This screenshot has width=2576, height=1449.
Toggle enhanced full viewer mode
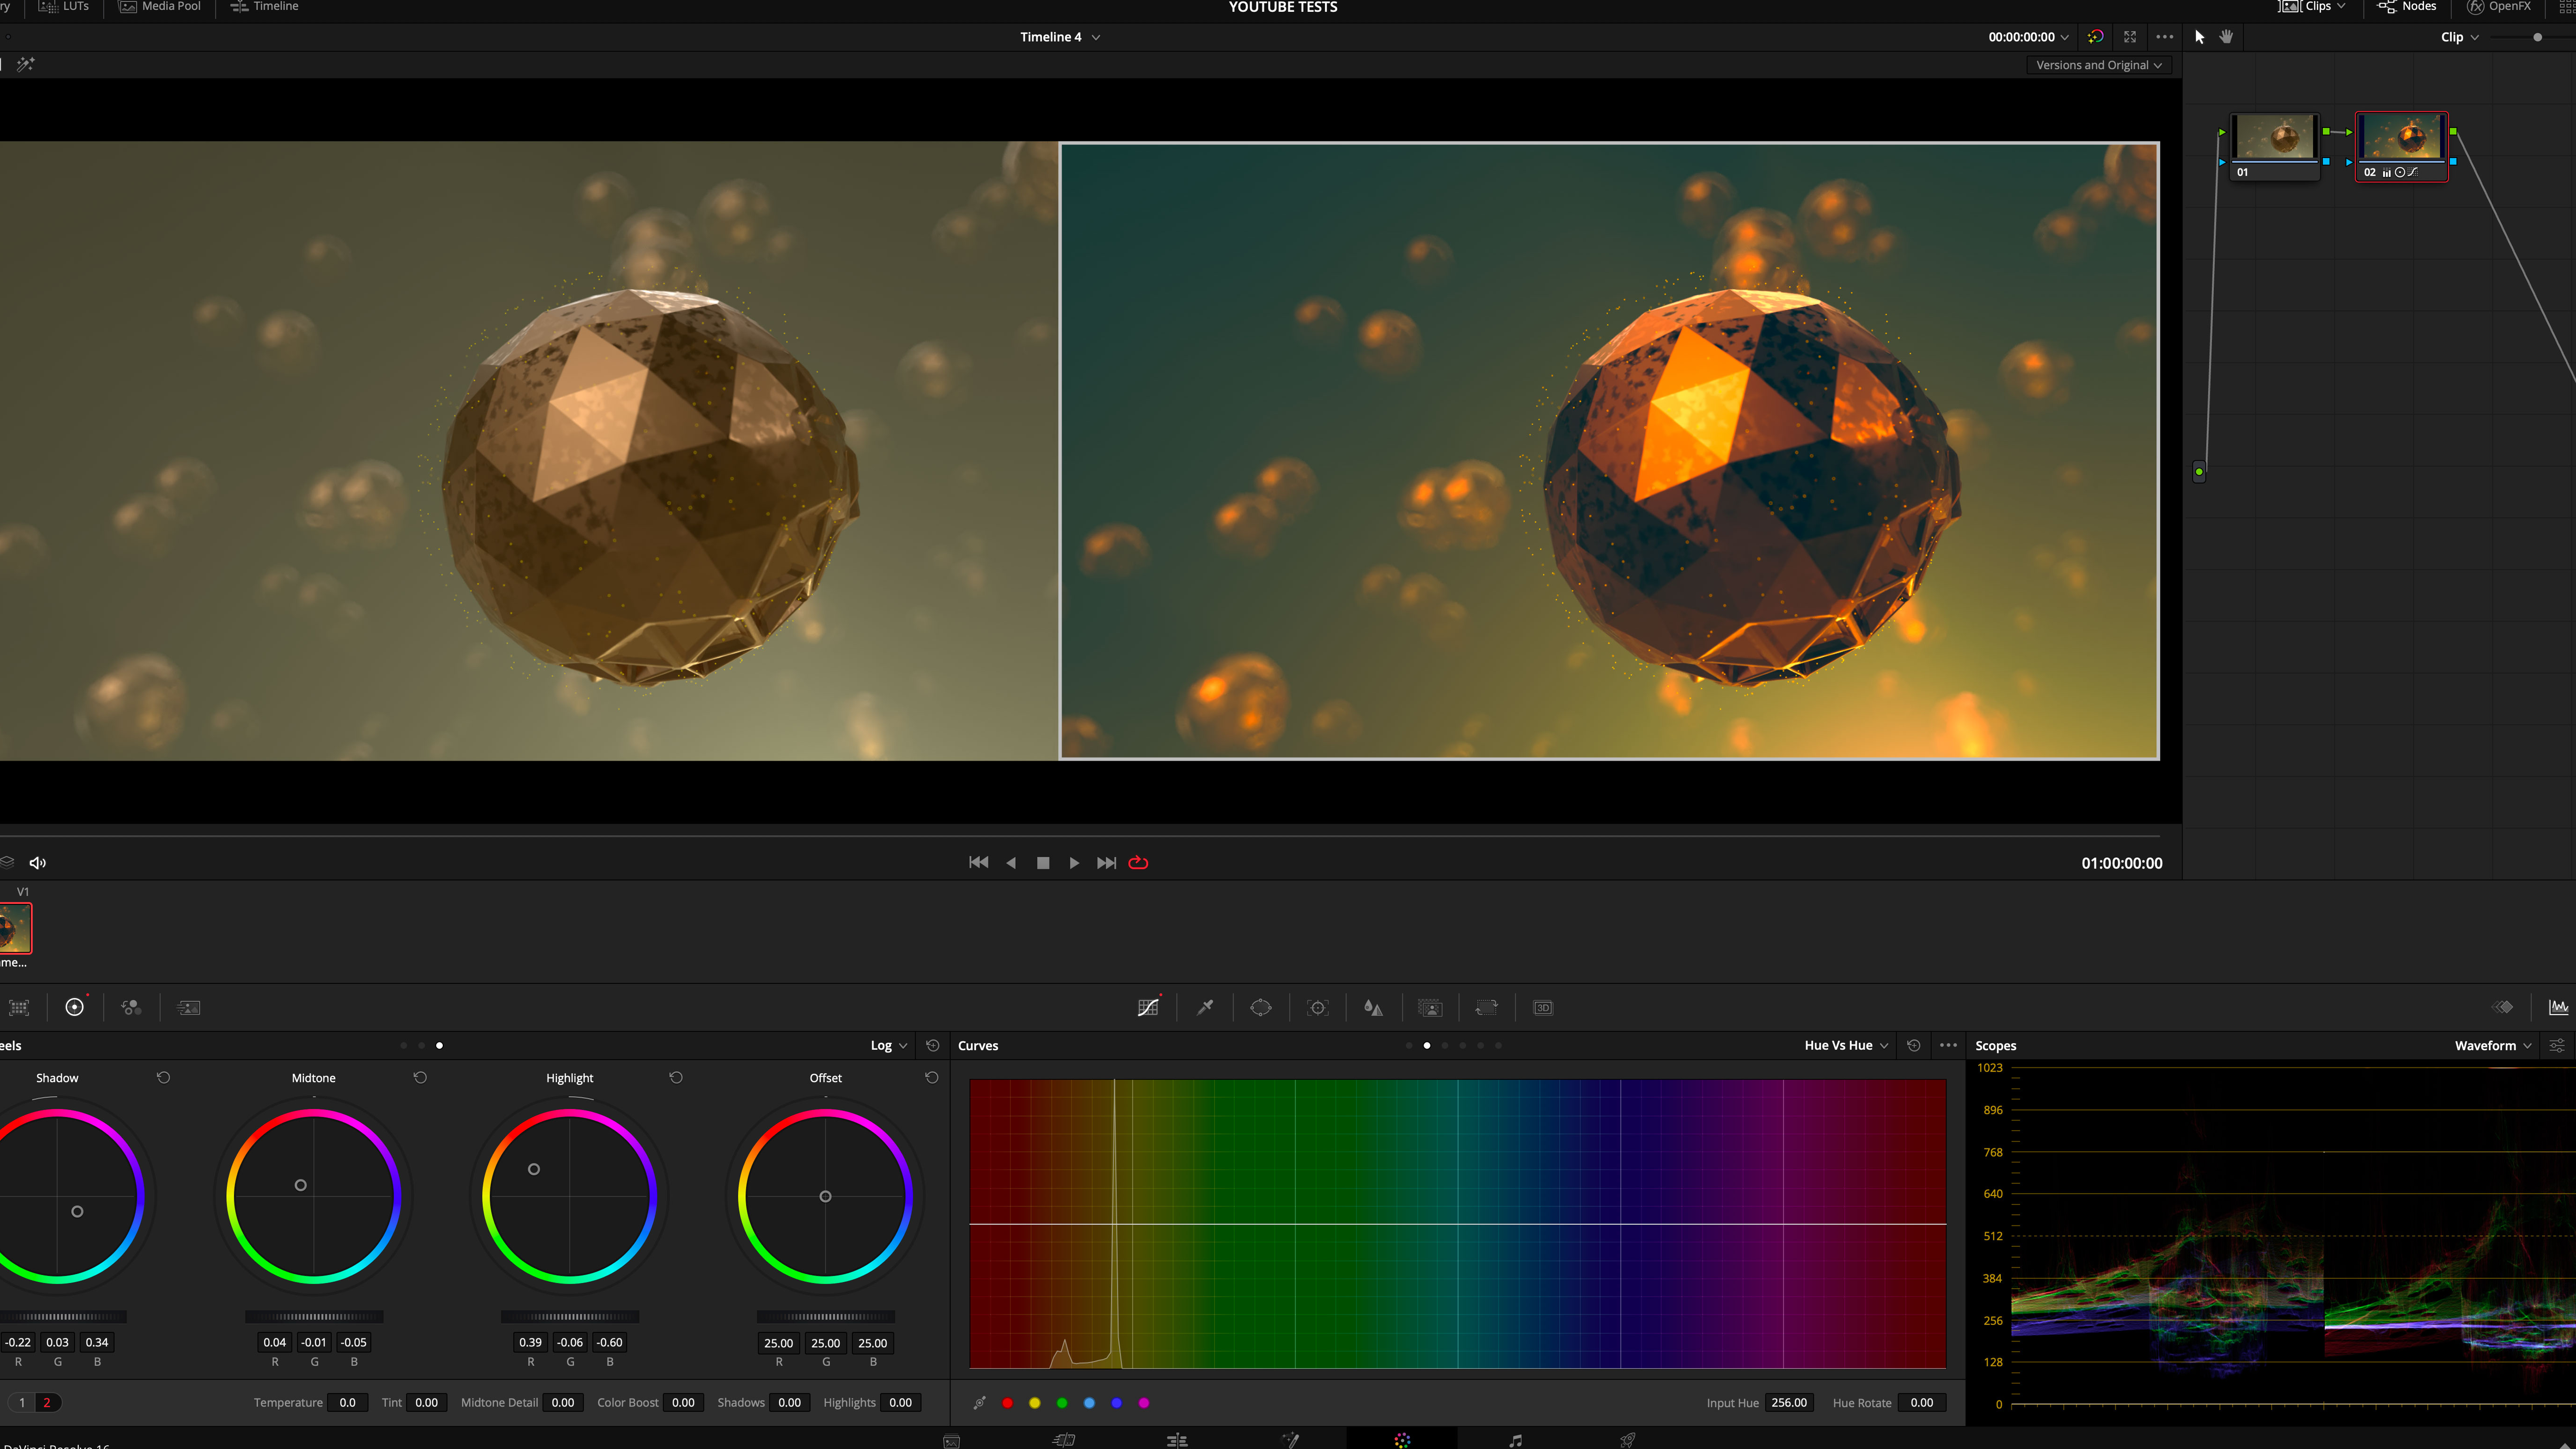click(x=2130, y=37)
